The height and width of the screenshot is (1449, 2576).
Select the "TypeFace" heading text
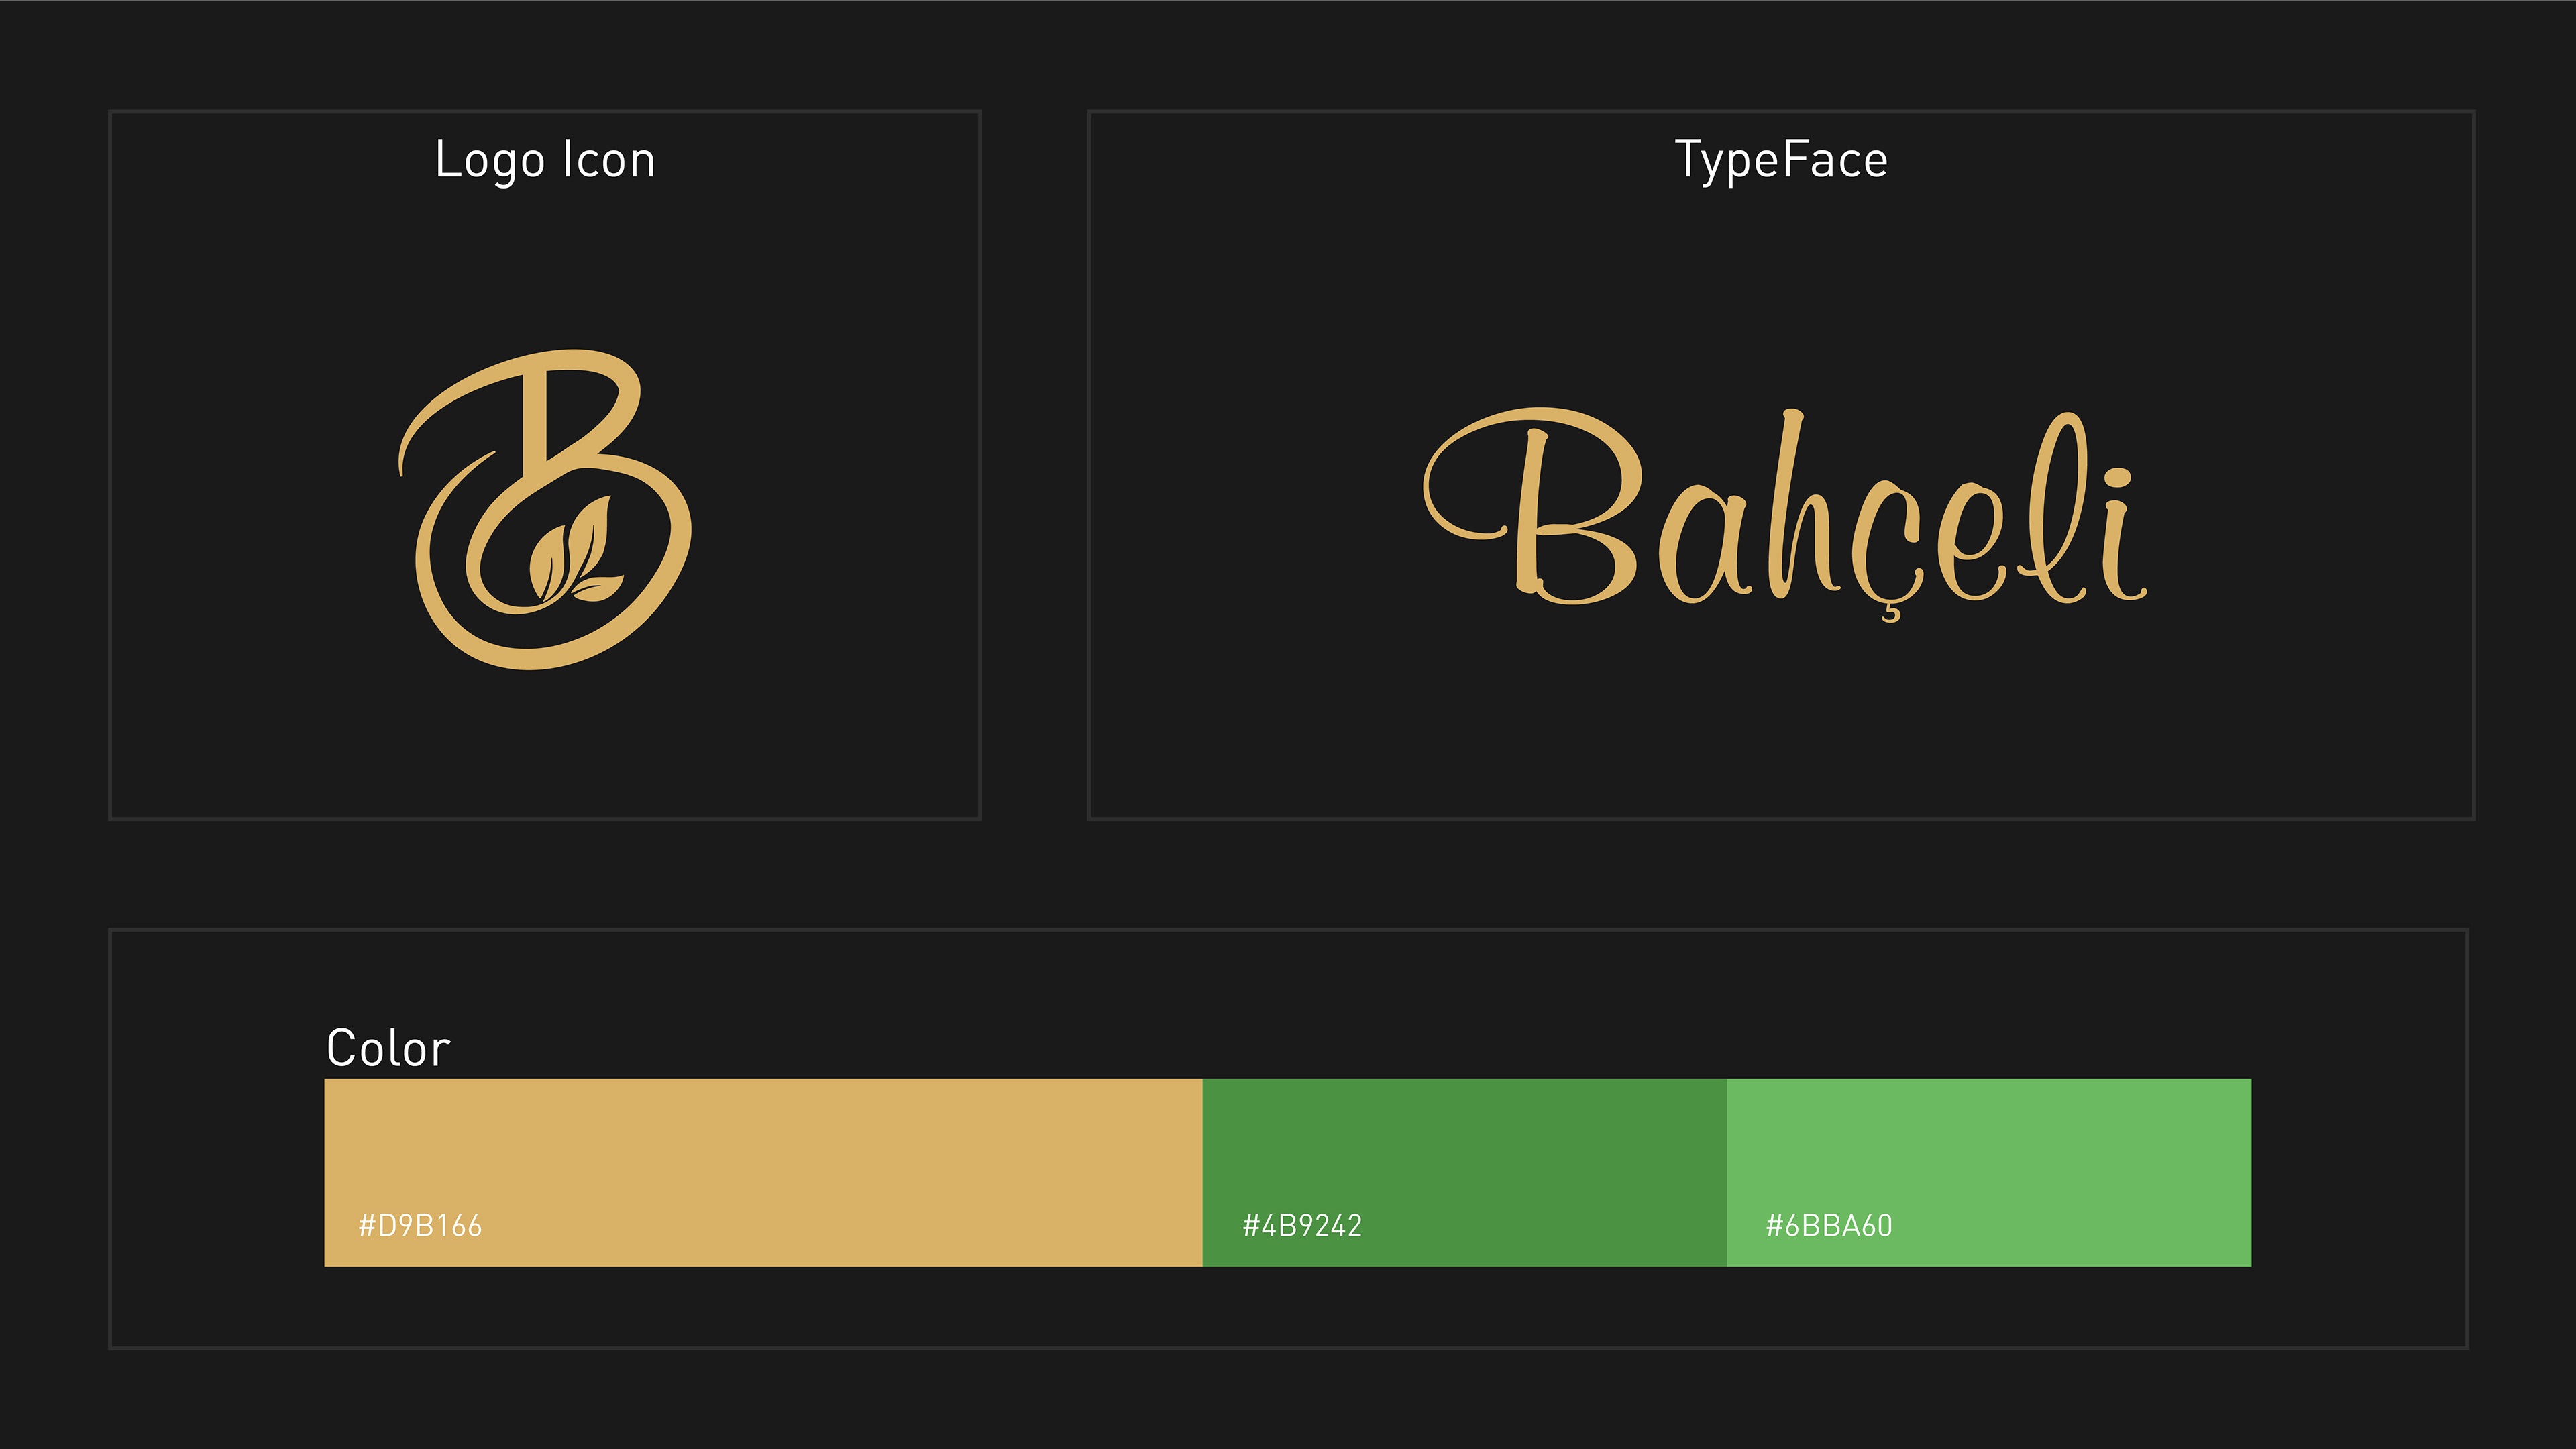(x=1781, y=160)
